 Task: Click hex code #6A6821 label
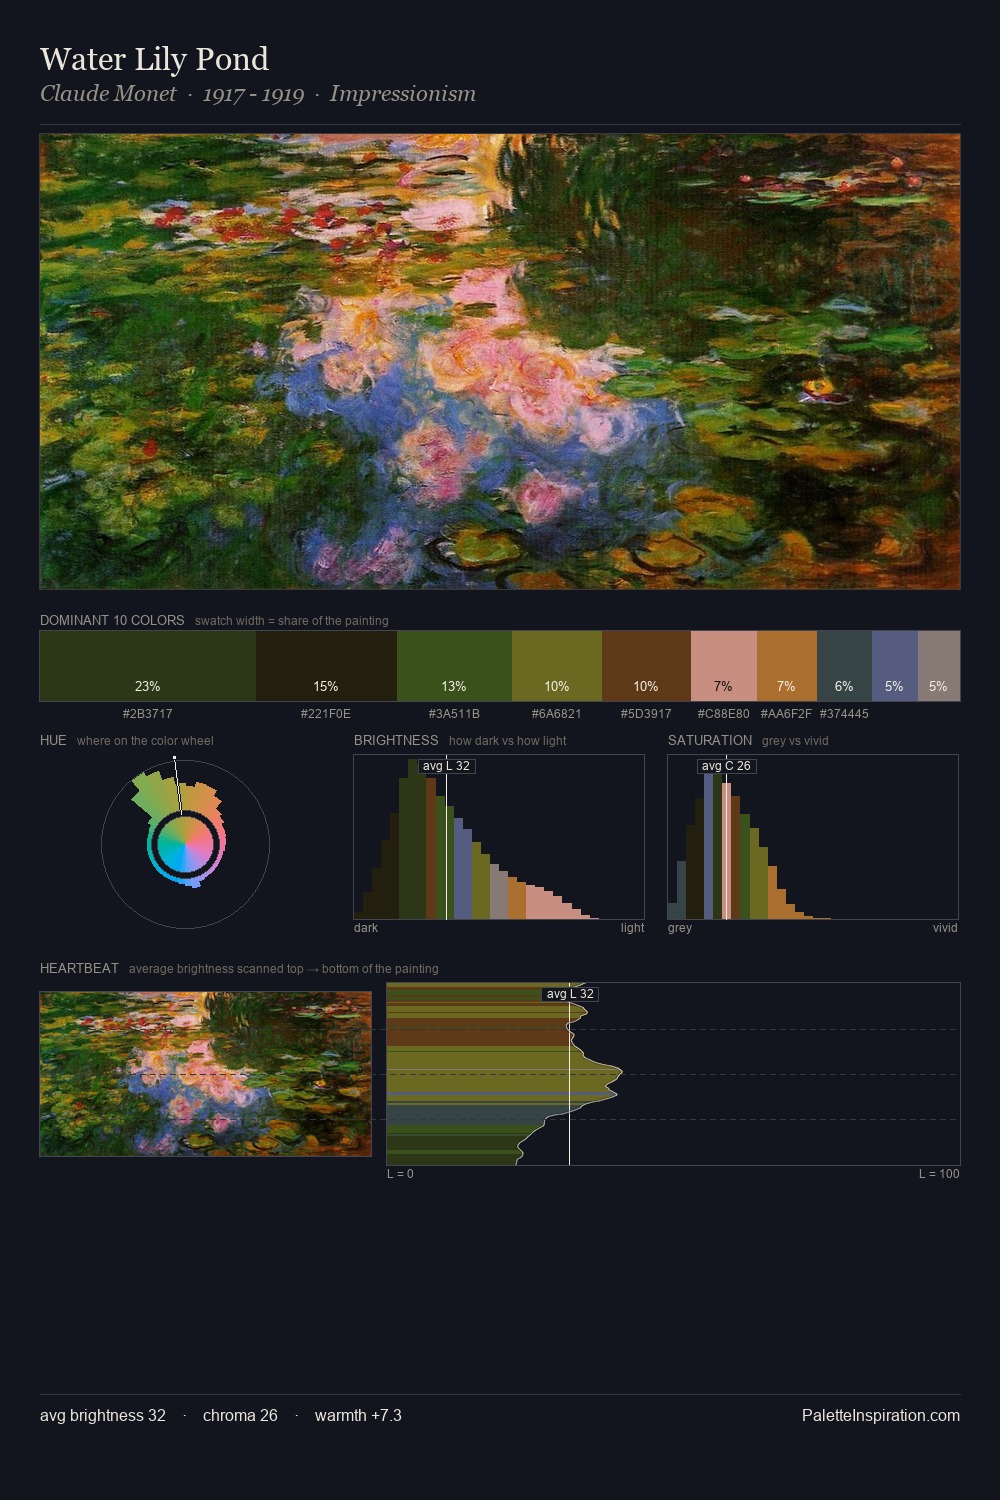tap(557, 714)
